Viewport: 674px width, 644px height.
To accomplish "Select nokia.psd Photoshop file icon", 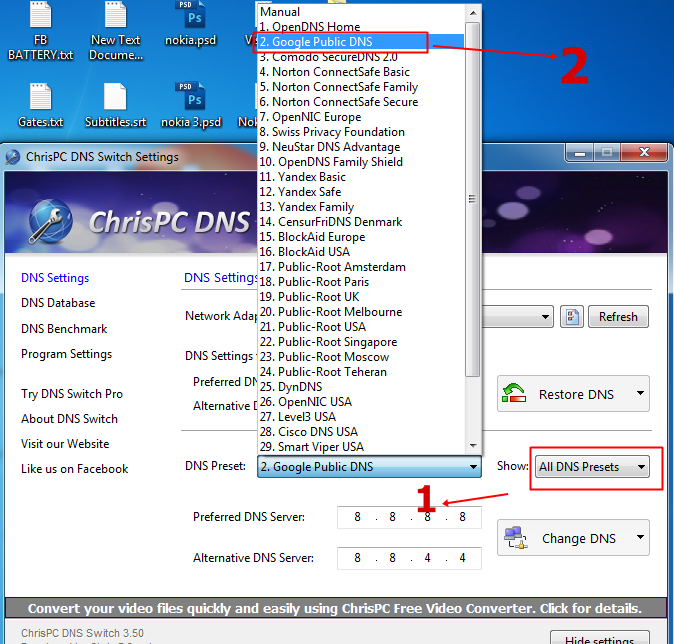I will [x=190, y=24].
